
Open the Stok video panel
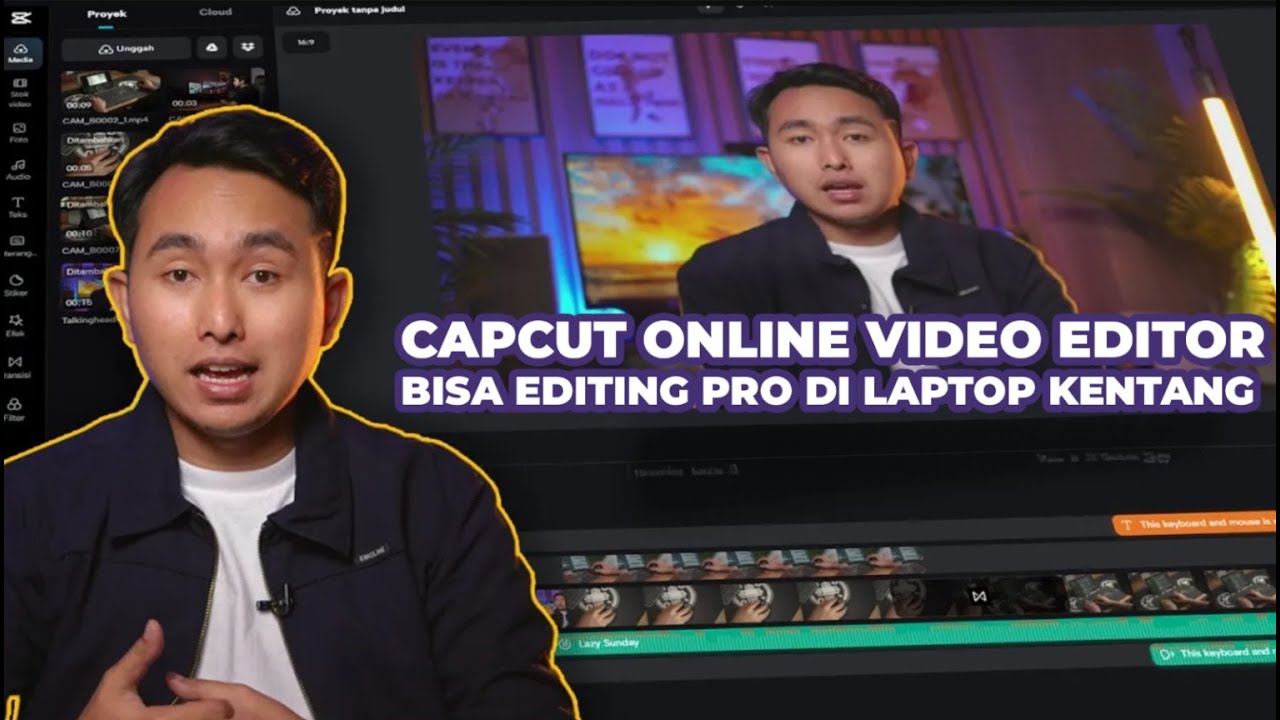(x=19, y=93)
